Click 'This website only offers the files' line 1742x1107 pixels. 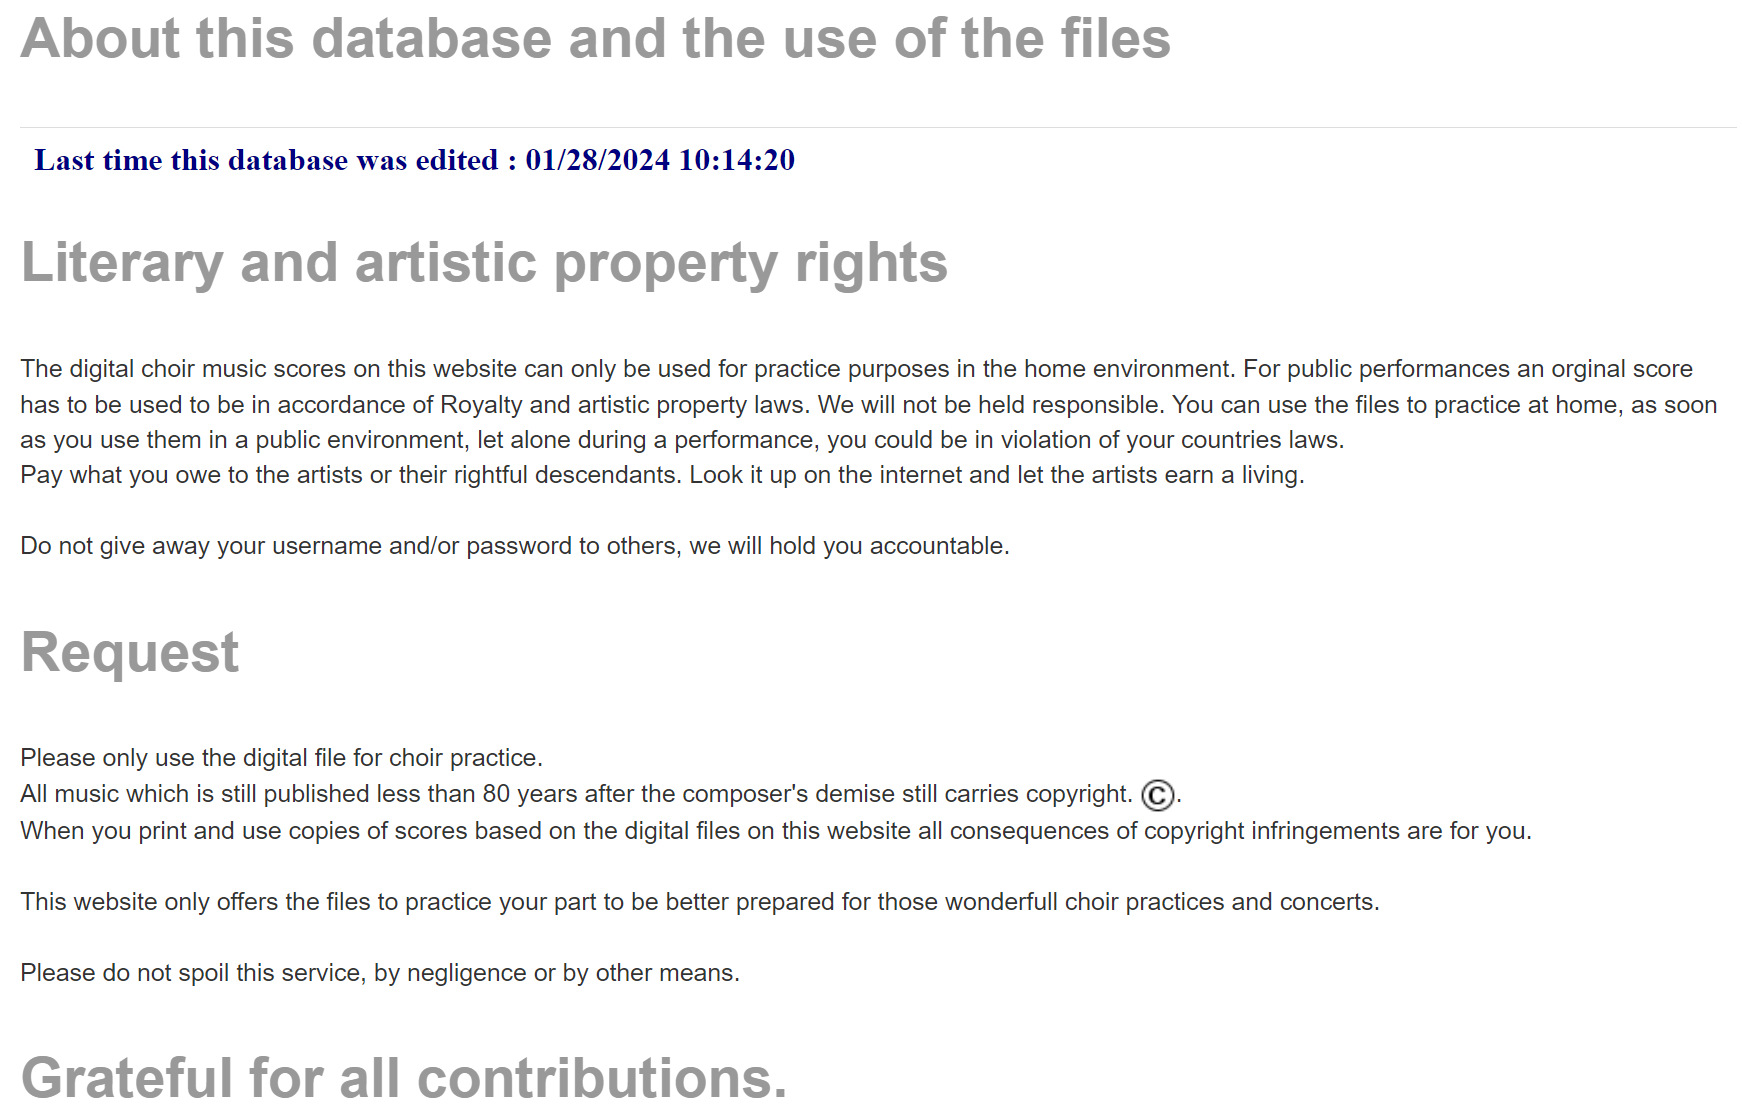point(700,902)
